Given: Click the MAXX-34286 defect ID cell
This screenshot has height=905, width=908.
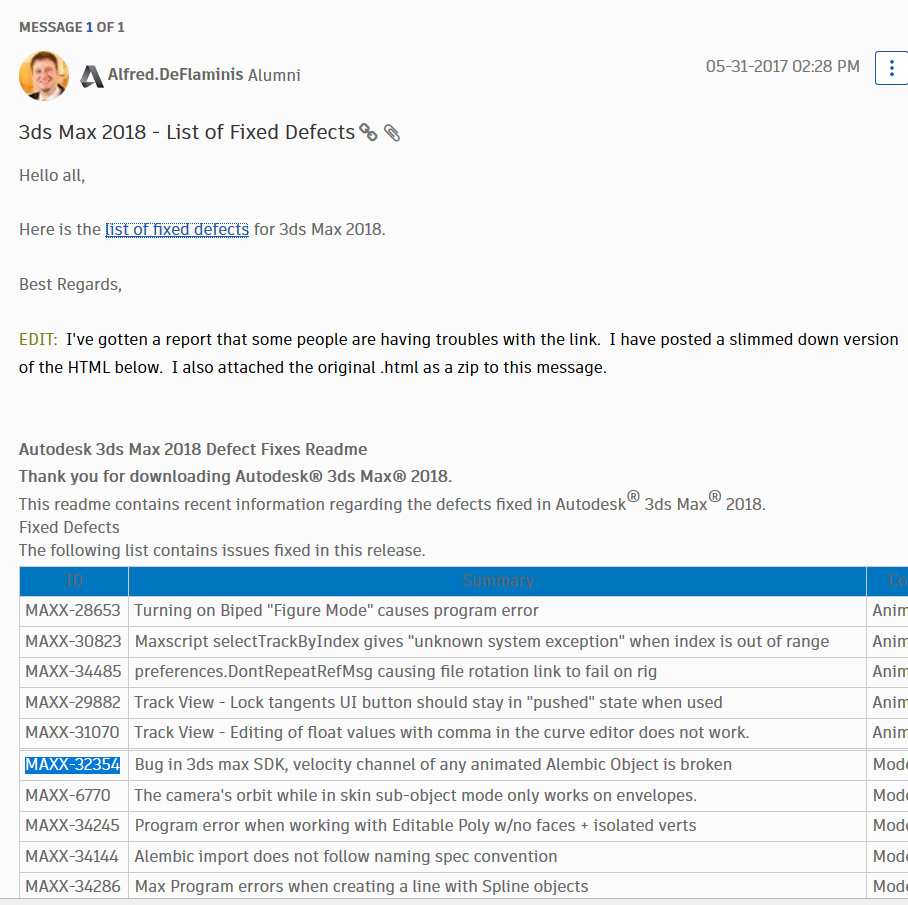Looking at the screenshot, I should click(x=72, y=887).
